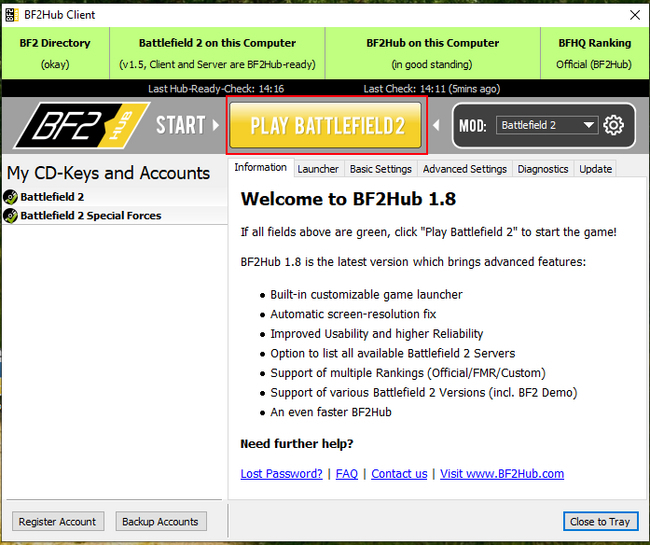This screenshot has height=545, width=650.
Task: Click the Special Forces CD-key disc icon
Action: 10,216
